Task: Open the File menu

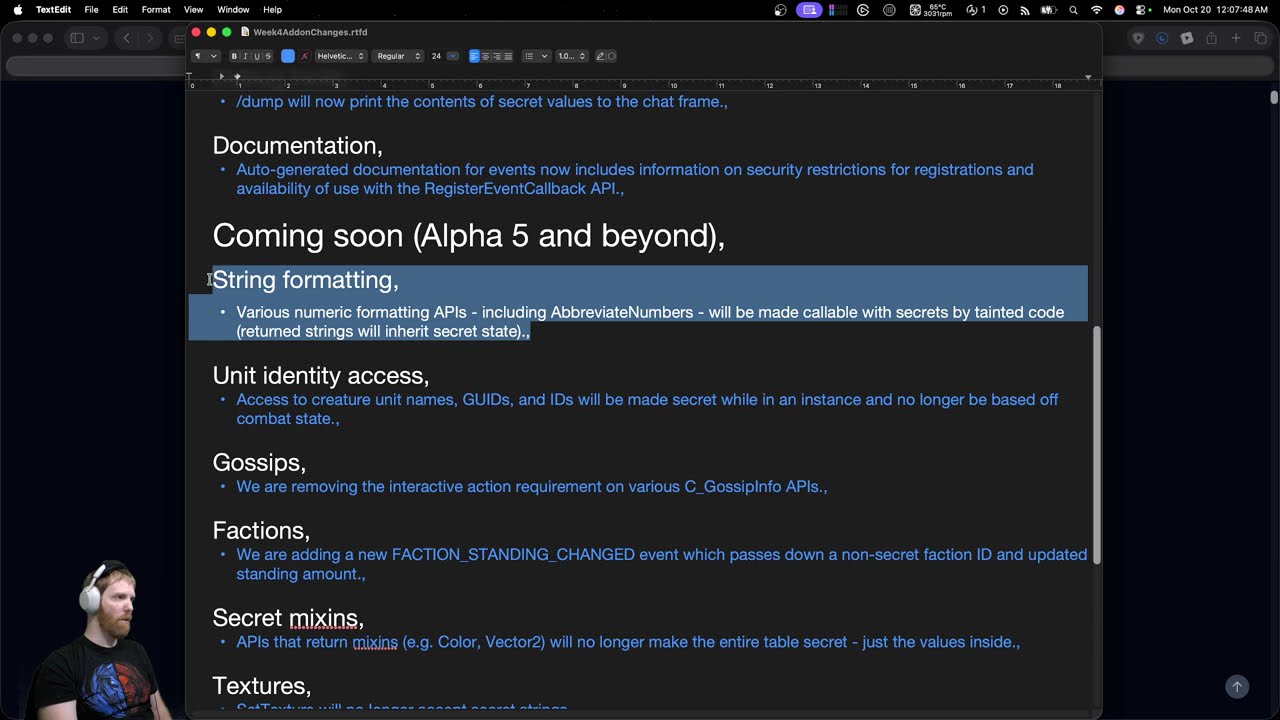Action: [x=91, y=9]
